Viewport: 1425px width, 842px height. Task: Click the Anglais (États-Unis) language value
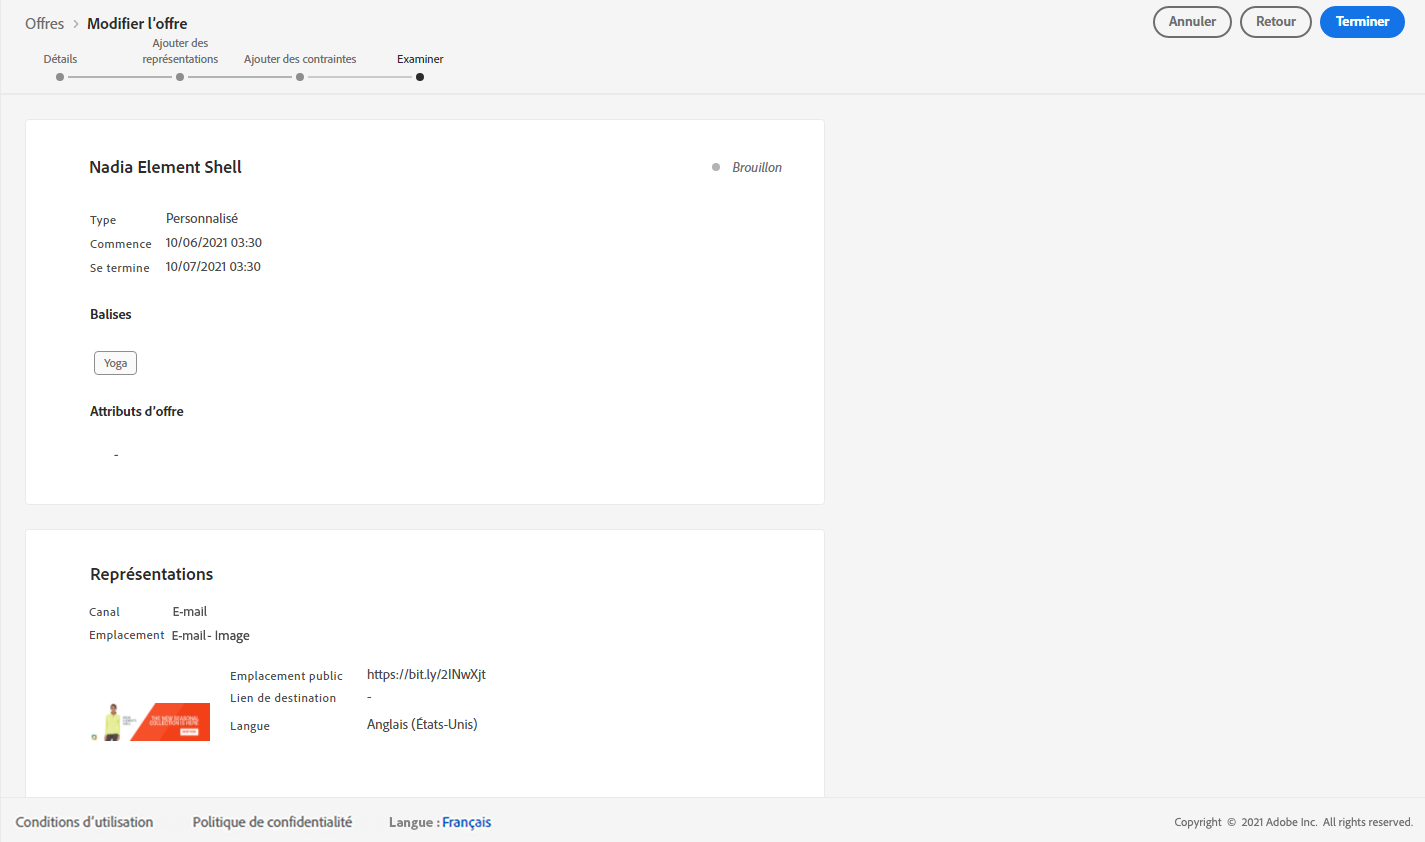pos(422,724)
